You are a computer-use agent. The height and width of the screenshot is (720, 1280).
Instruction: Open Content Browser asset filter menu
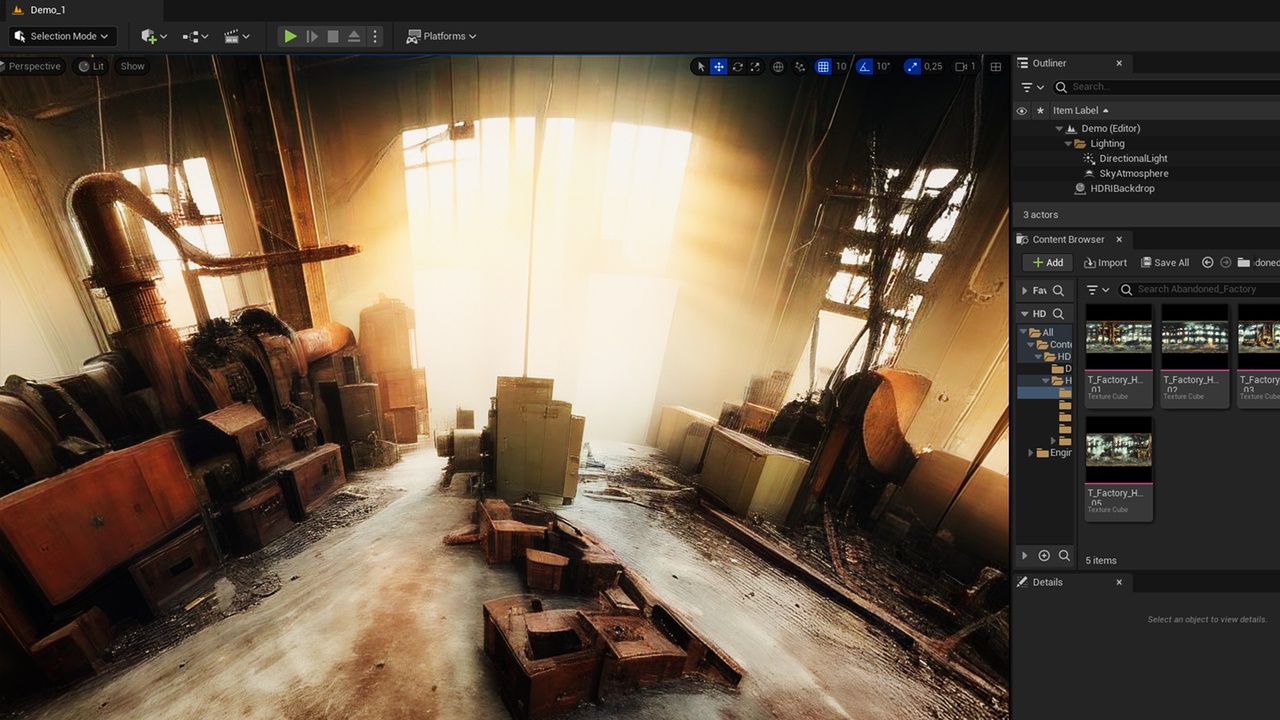tap(1098, 290)
